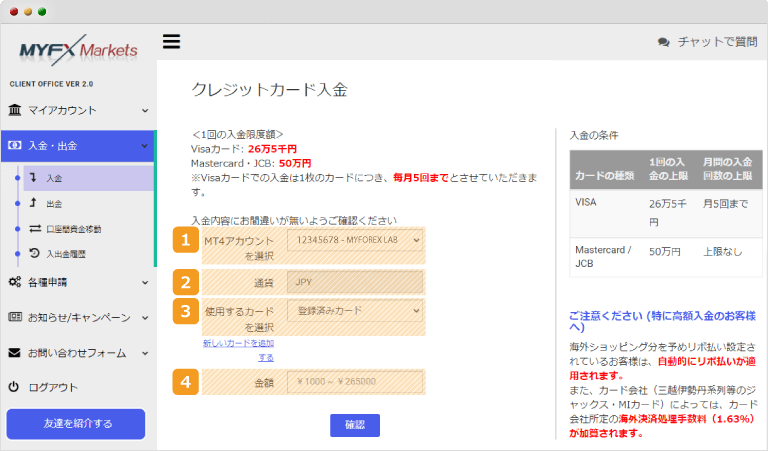This screenshot has width=768, height=451.
Task: Open the 使用するカード dropdown
Action: 355,310
